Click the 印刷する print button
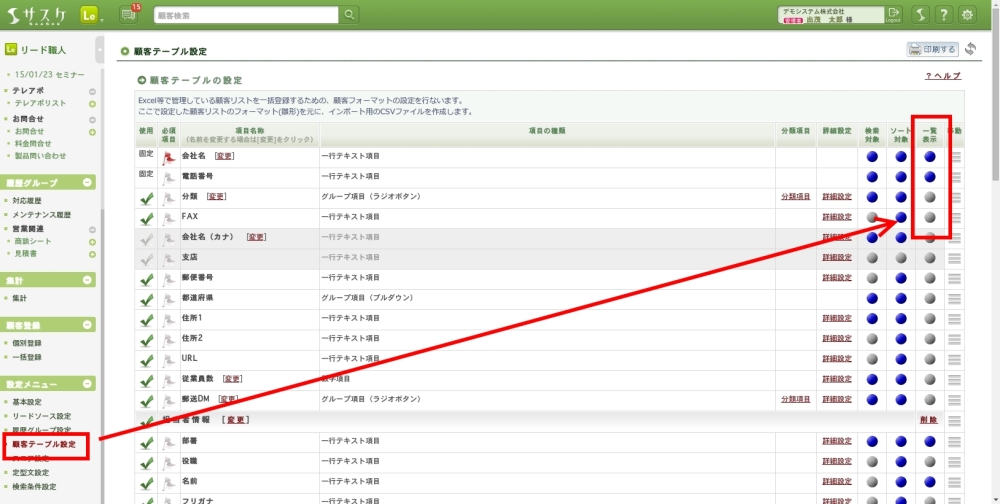Screen dimensions: 1000x504 [x=932, y=49]
